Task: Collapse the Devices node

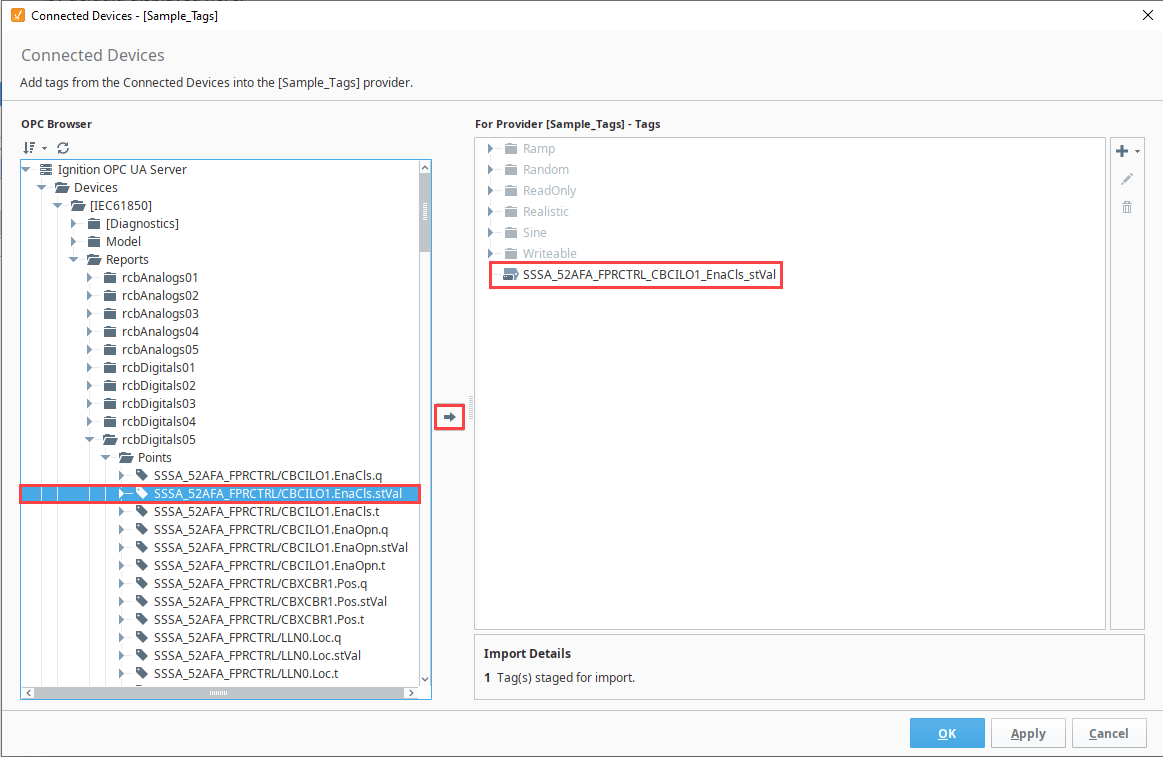Action: [42, 188]
